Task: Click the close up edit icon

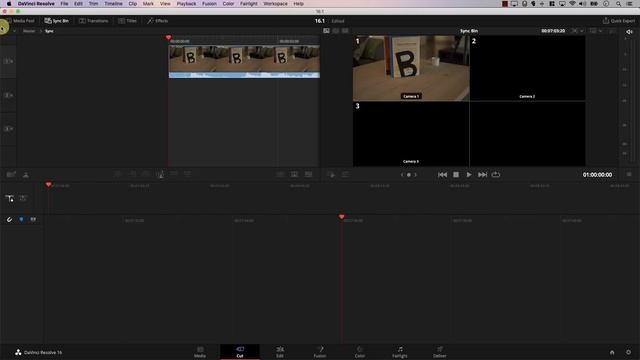Action: pyautogui.click(x=160, y=174)
